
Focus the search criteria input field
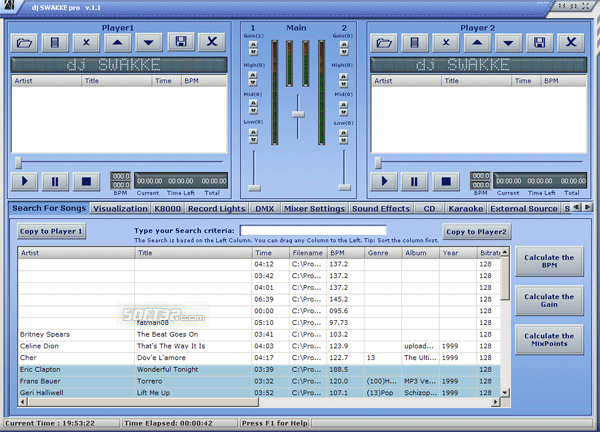pyautogui.click(x=313, y=230)
